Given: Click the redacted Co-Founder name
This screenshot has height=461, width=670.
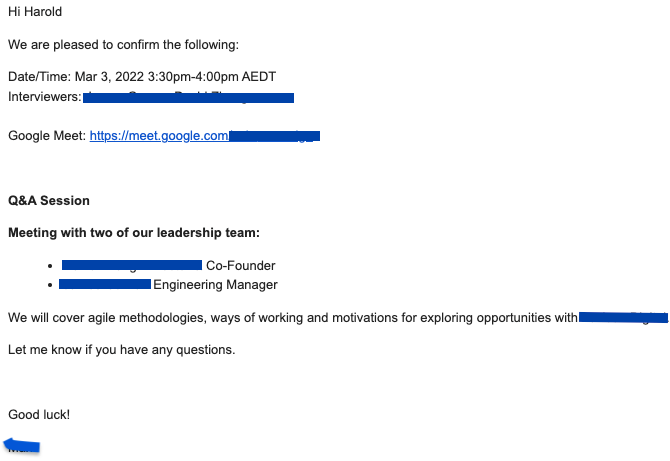Looking at the screenshot, I should [x=132, y=265].
